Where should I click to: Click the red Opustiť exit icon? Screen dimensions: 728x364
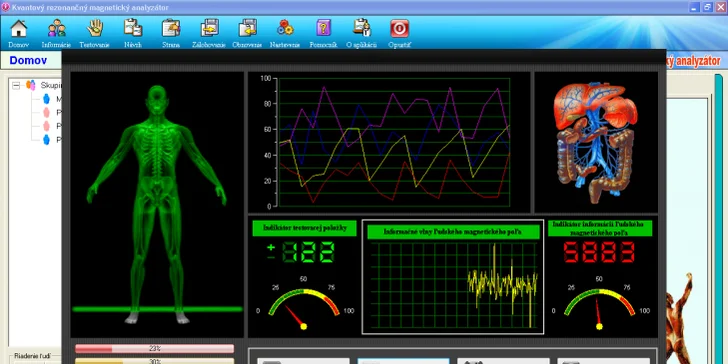pos(399,33)
